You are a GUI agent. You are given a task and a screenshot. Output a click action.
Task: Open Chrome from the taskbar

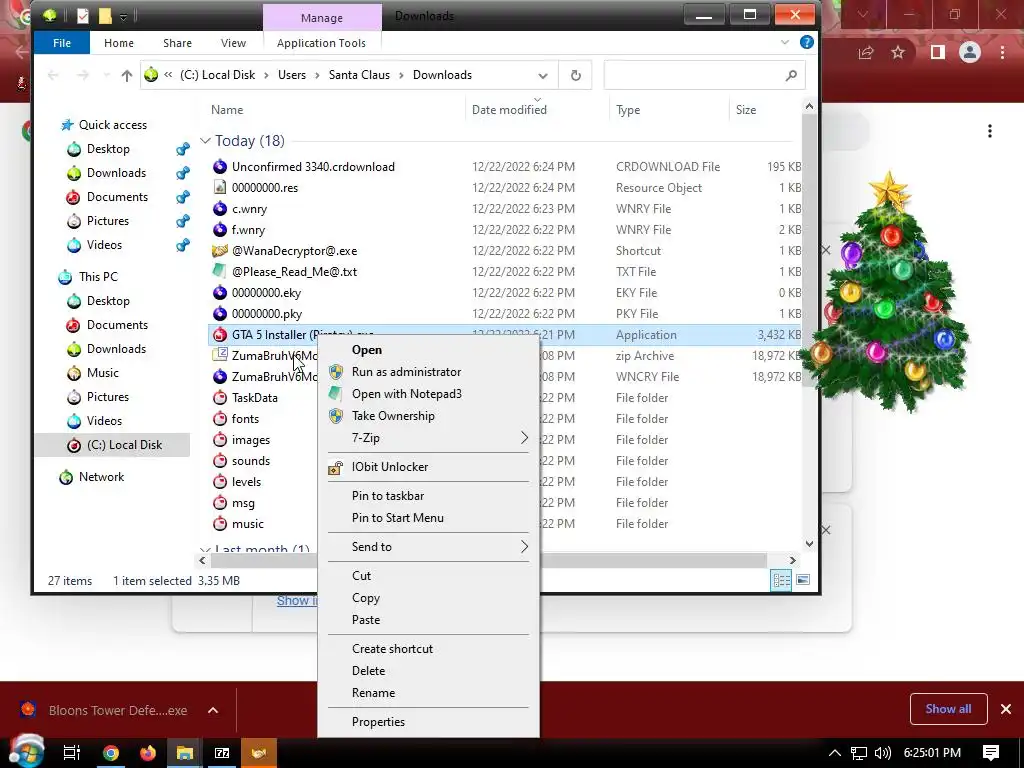click(x=111, y=753)
